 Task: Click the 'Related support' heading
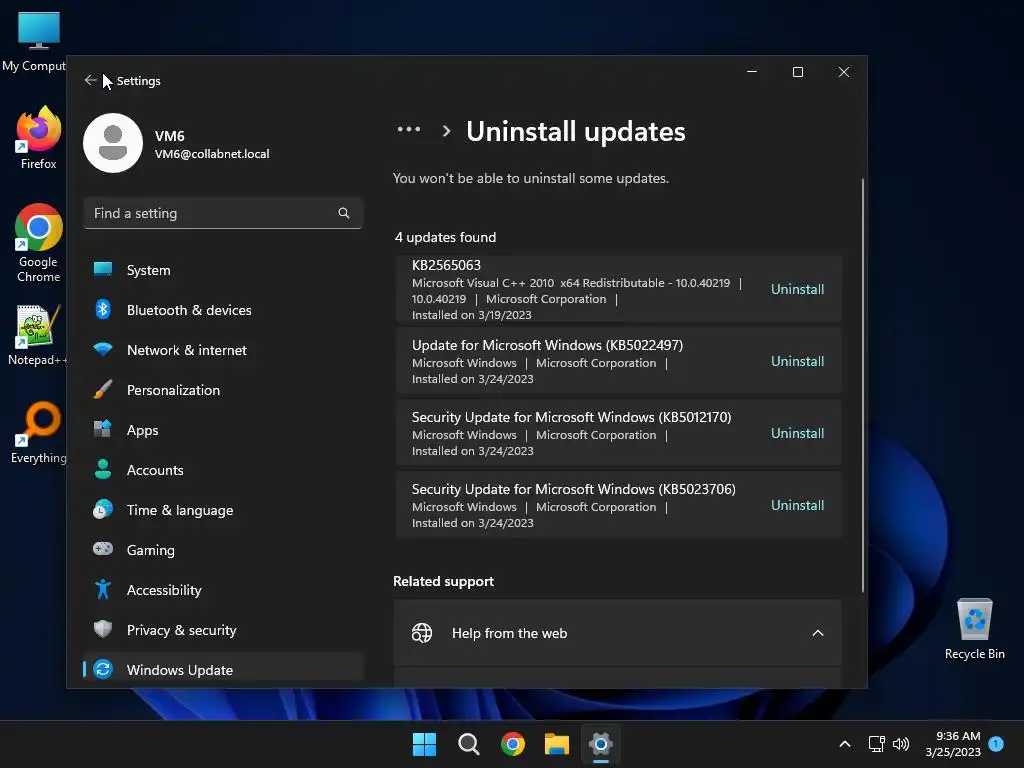[443, 581]
